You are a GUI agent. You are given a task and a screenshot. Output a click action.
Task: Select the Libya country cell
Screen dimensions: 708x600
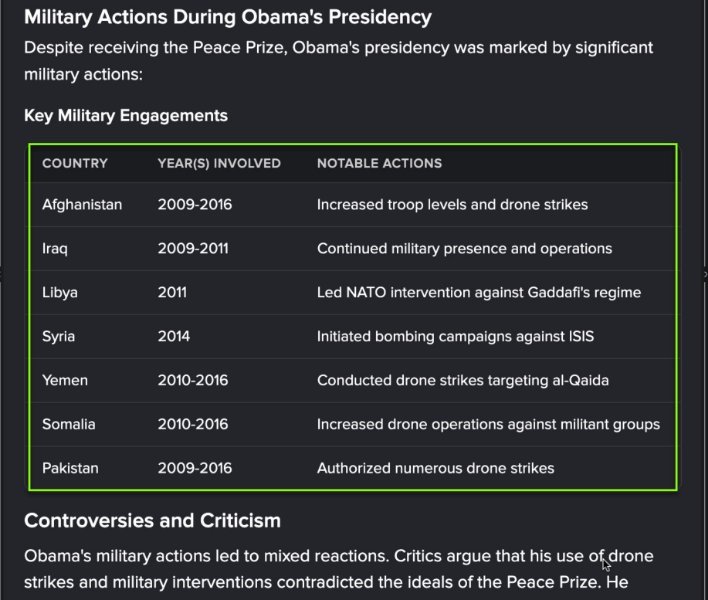(x=60, y=292)
